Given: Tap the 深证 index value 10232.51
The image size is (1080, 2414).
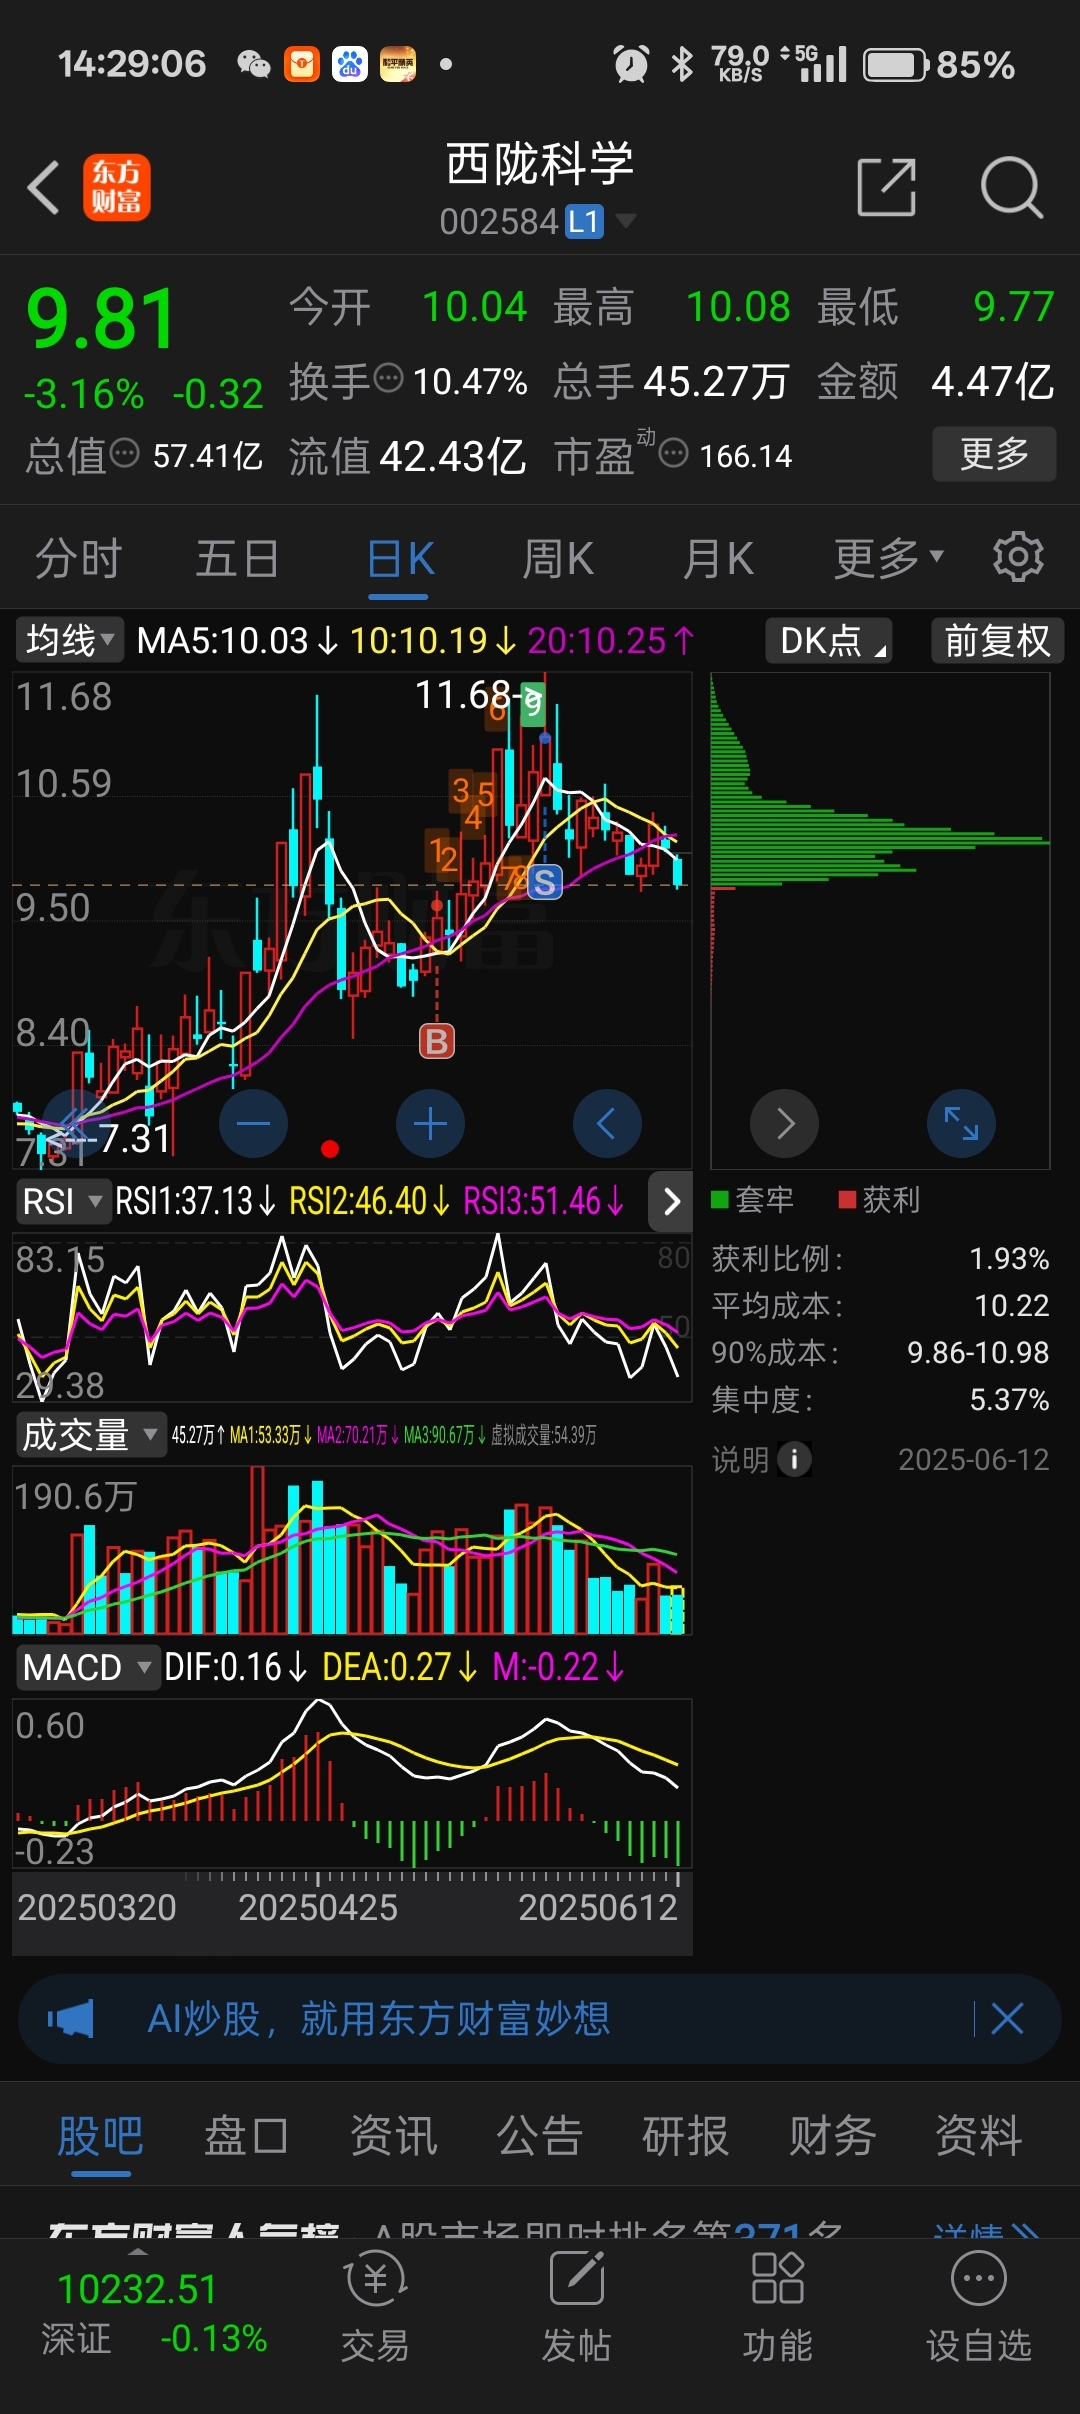Looking at the screenshot, I should (137, 2289).
